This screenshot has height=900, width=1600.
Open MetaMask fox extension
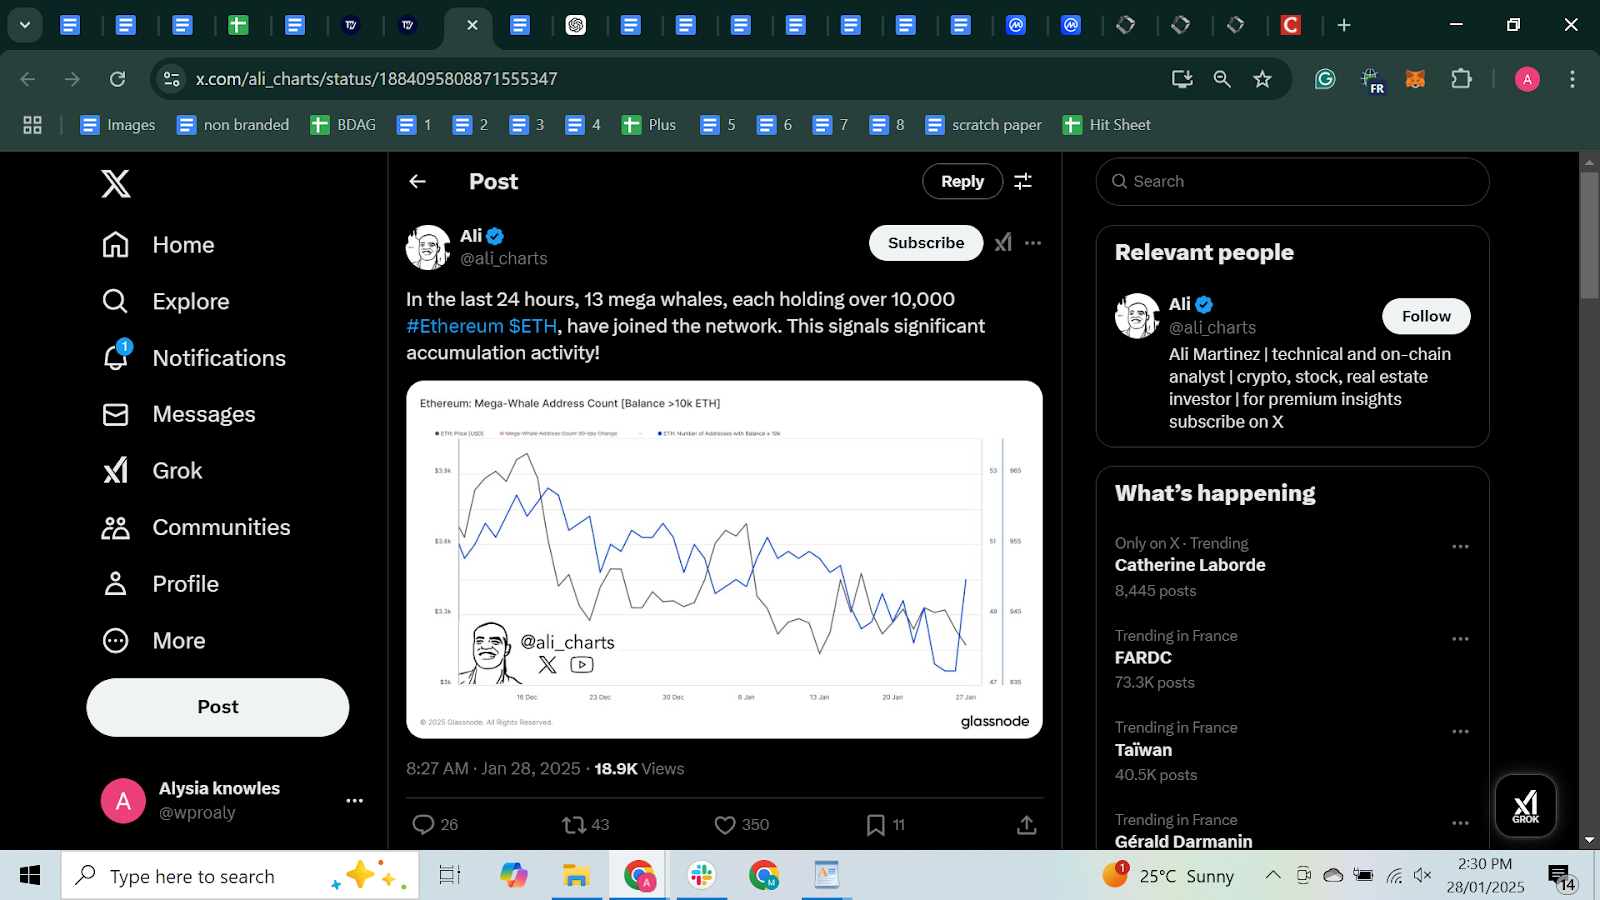(1415, 79)
